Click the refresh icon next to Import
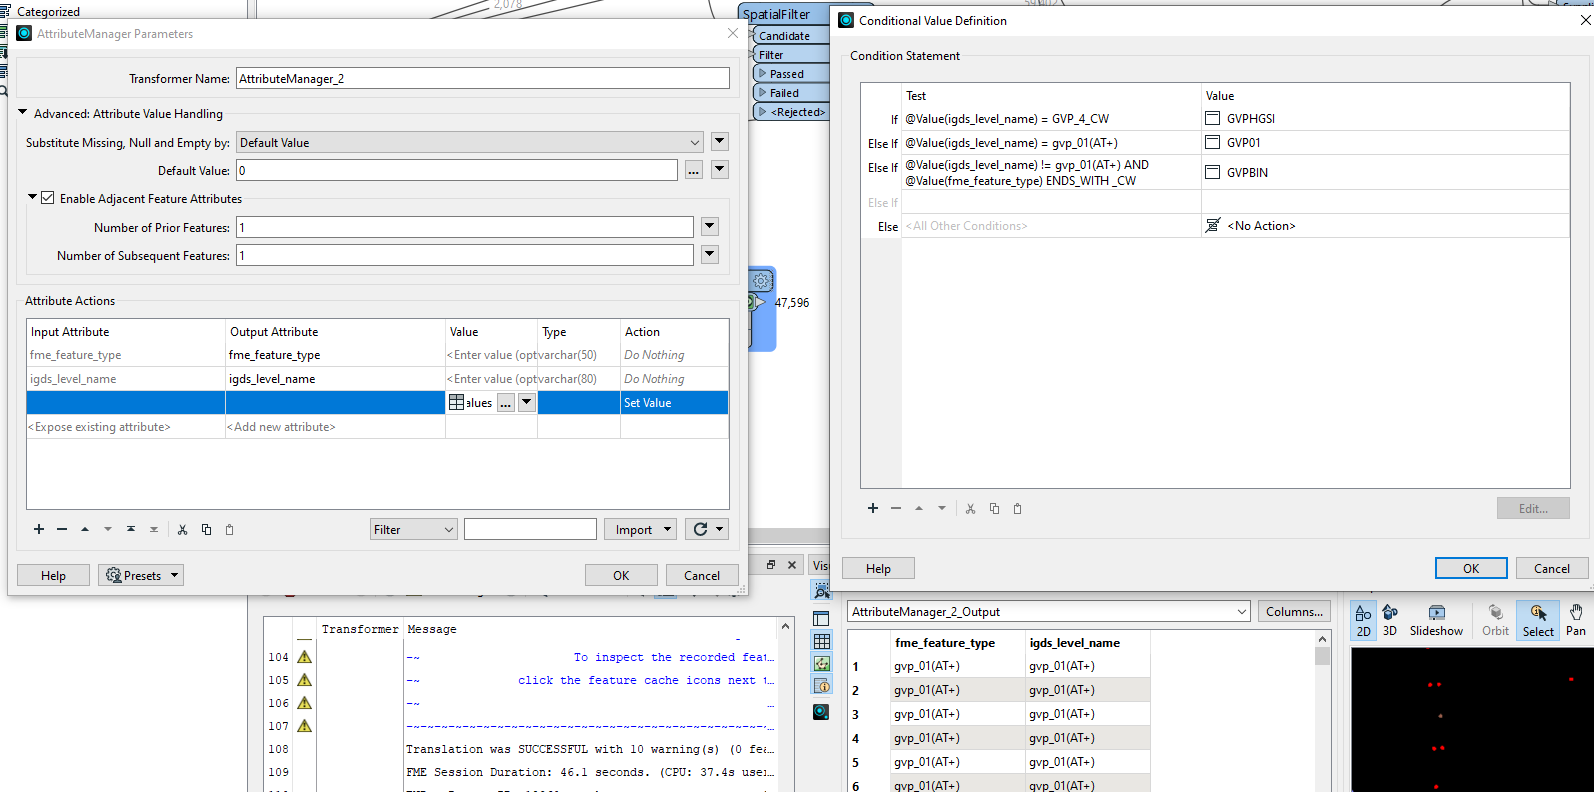 (701, 530)
